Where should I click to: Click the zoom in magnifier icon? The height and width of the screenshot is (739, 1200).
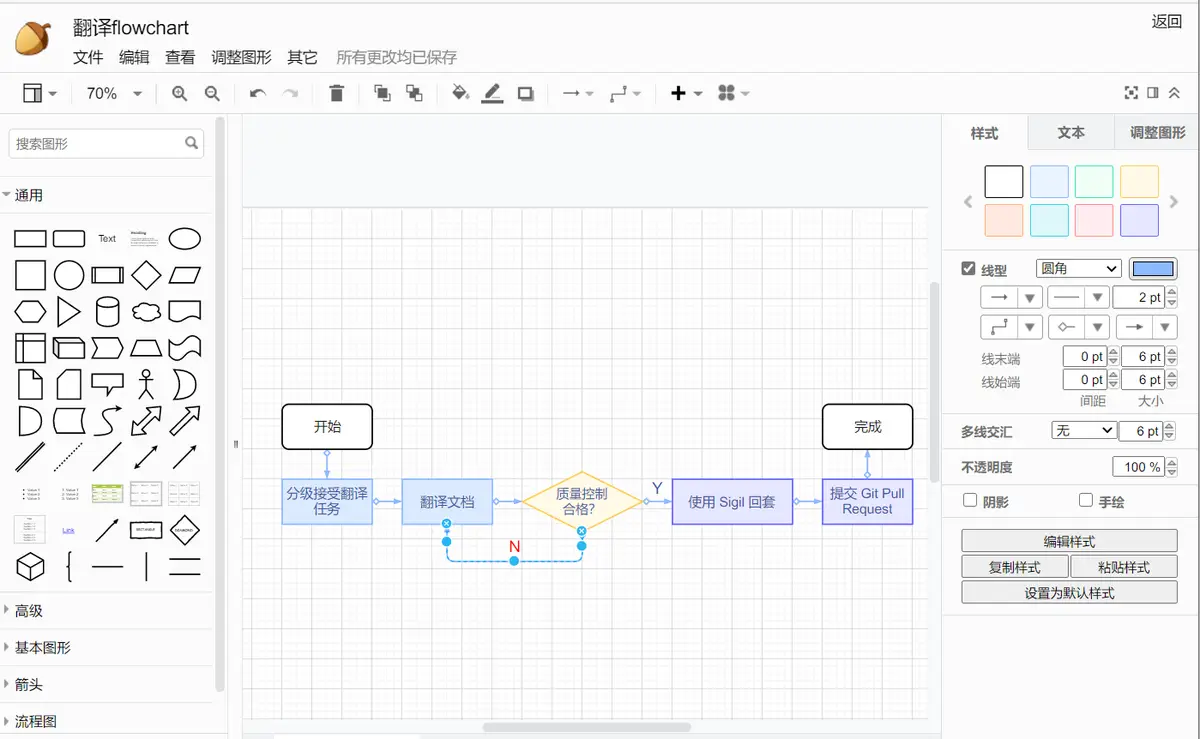click(x=180, y=93)
